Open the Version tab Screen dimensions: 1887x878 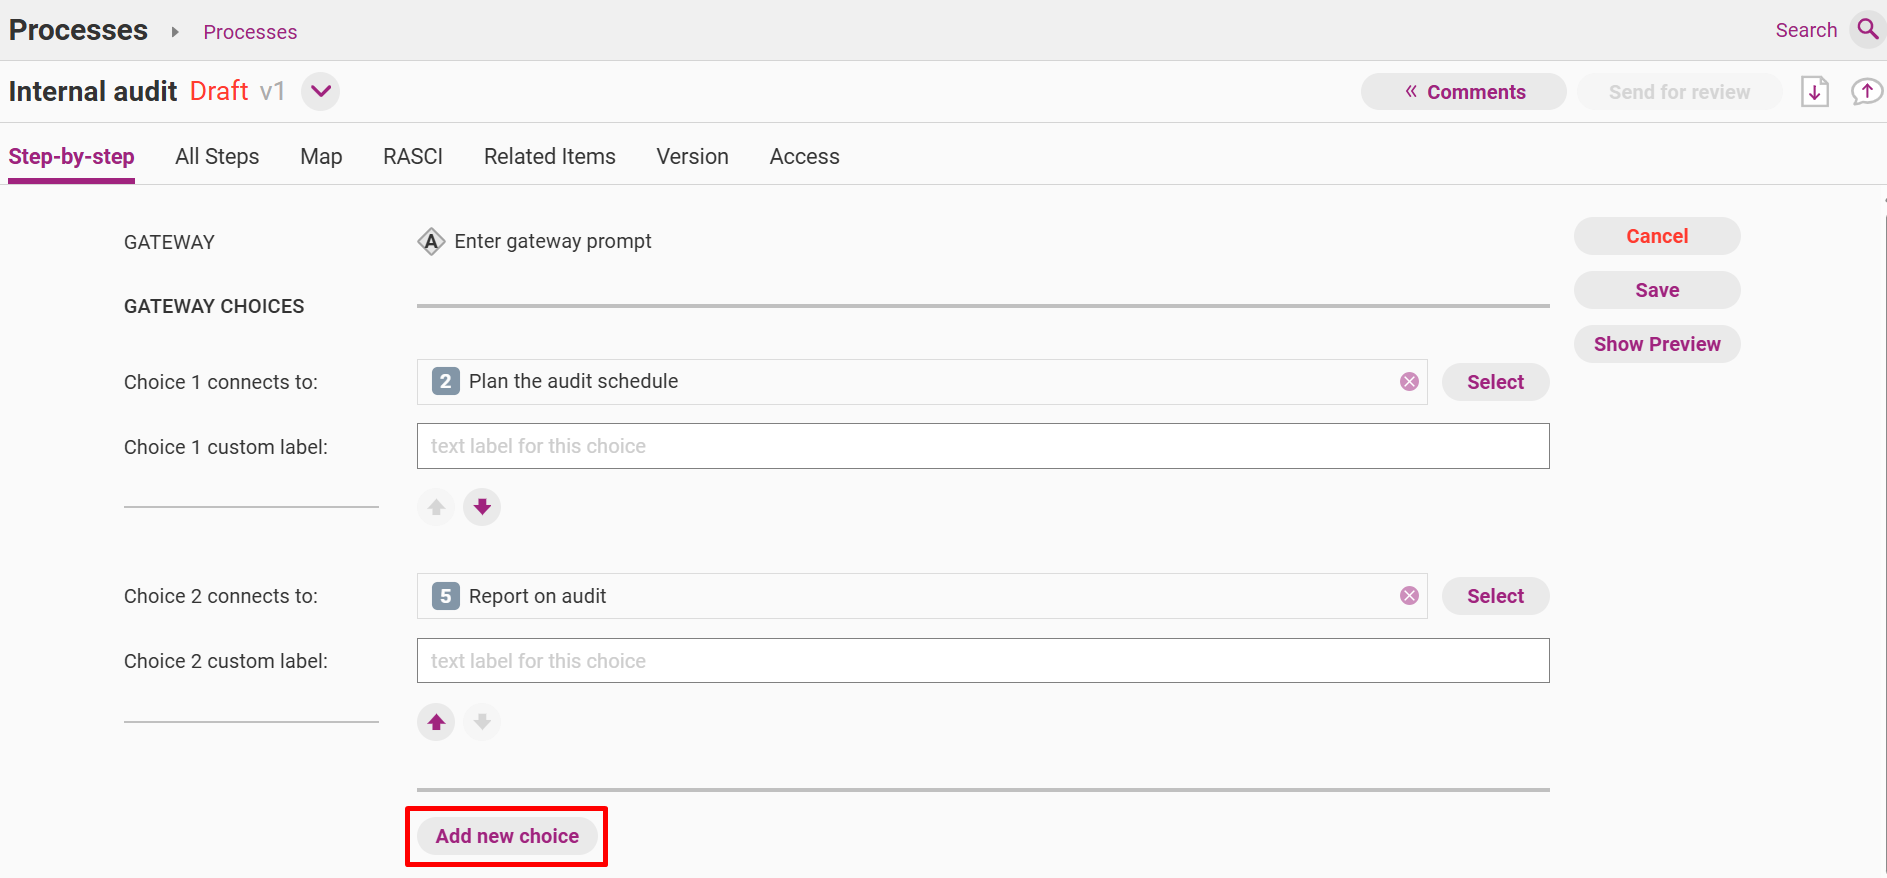pos(692,156)
